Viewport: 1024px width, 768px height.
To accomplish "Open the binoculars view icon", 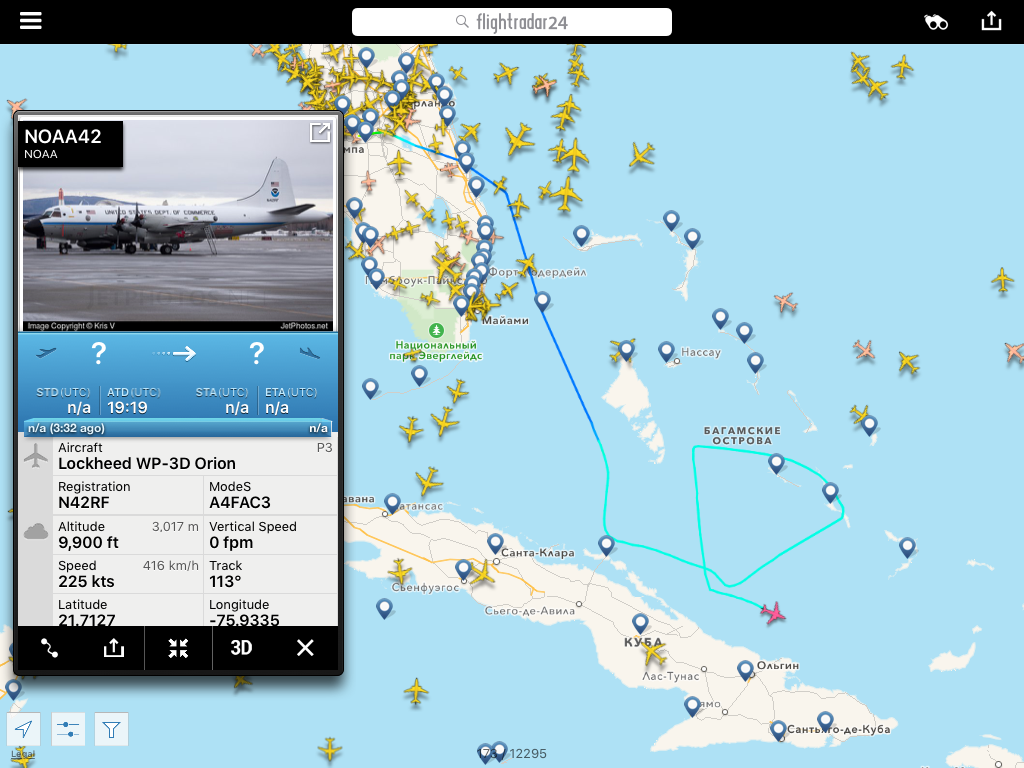I will (936, 23).
